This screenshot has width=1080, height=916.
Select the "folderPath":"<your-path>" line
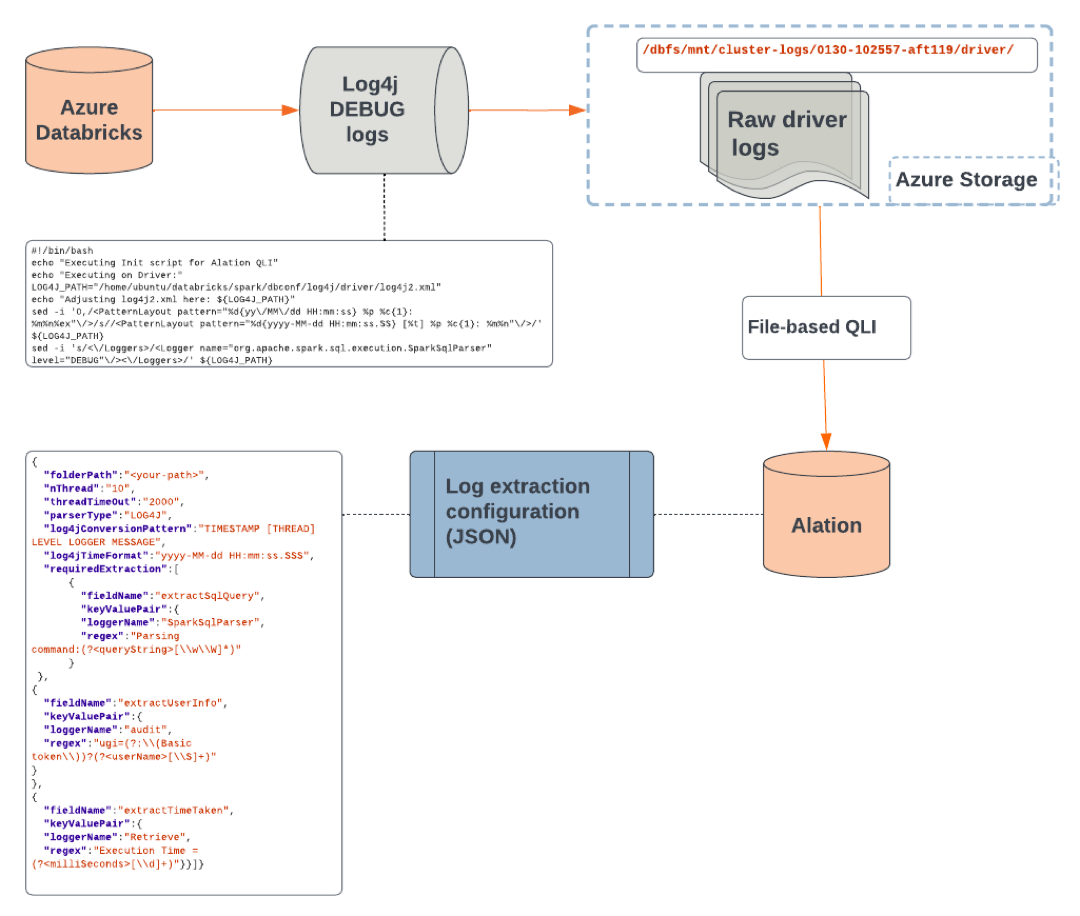[126, 475]
